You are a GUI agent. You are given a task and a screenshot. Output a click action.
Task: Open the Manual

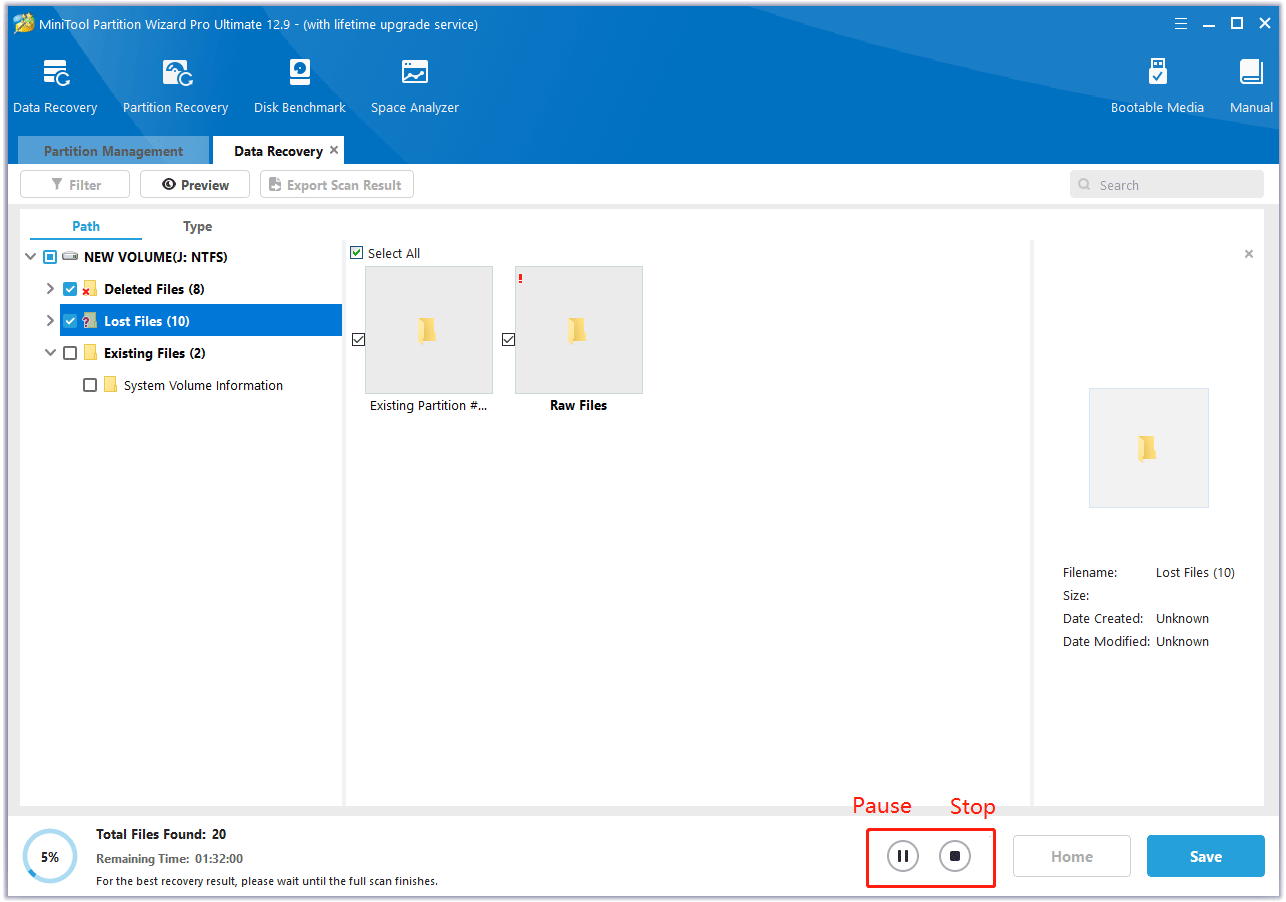1251,87
